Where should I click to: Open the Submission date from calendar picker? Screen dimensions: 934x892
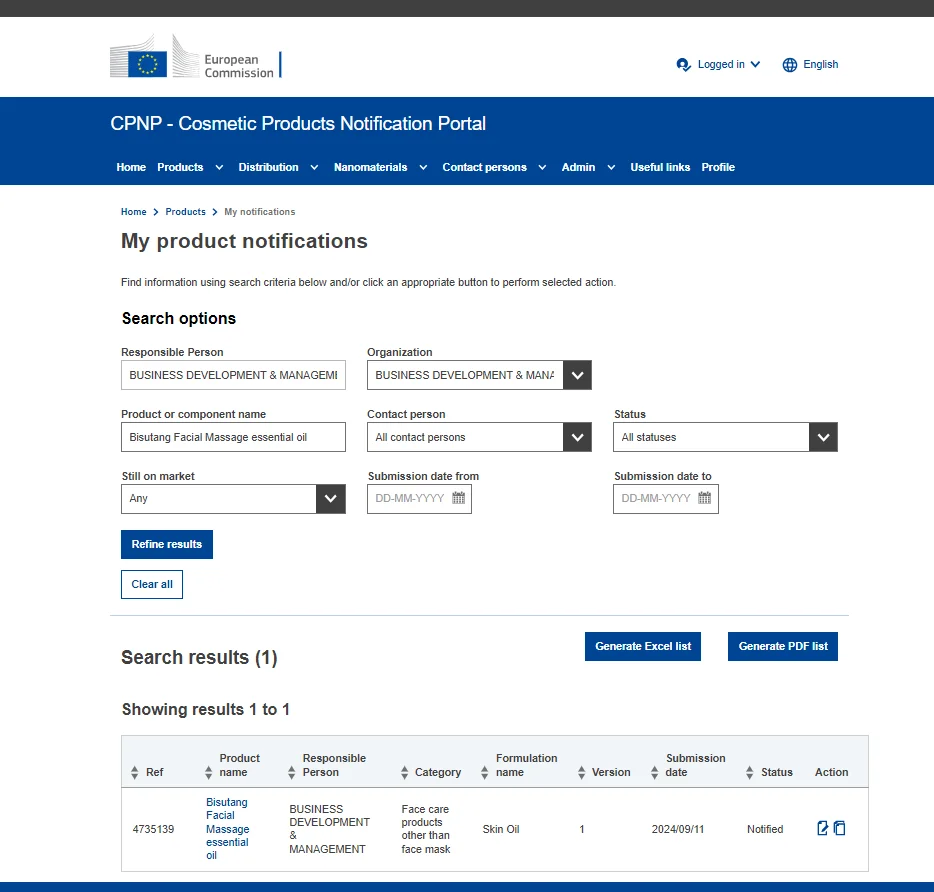459,498
